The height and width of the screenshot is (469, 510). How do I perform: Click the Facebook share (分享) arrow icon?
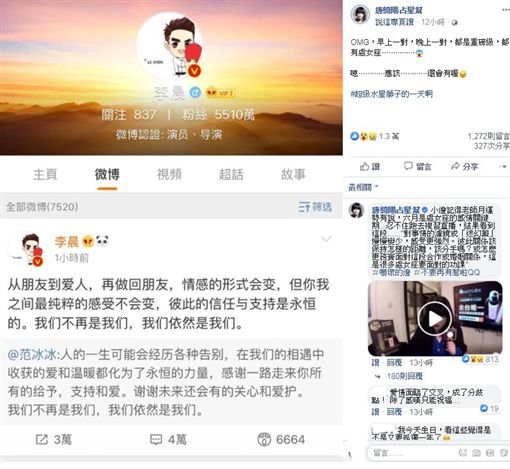[x=455, y=166]
